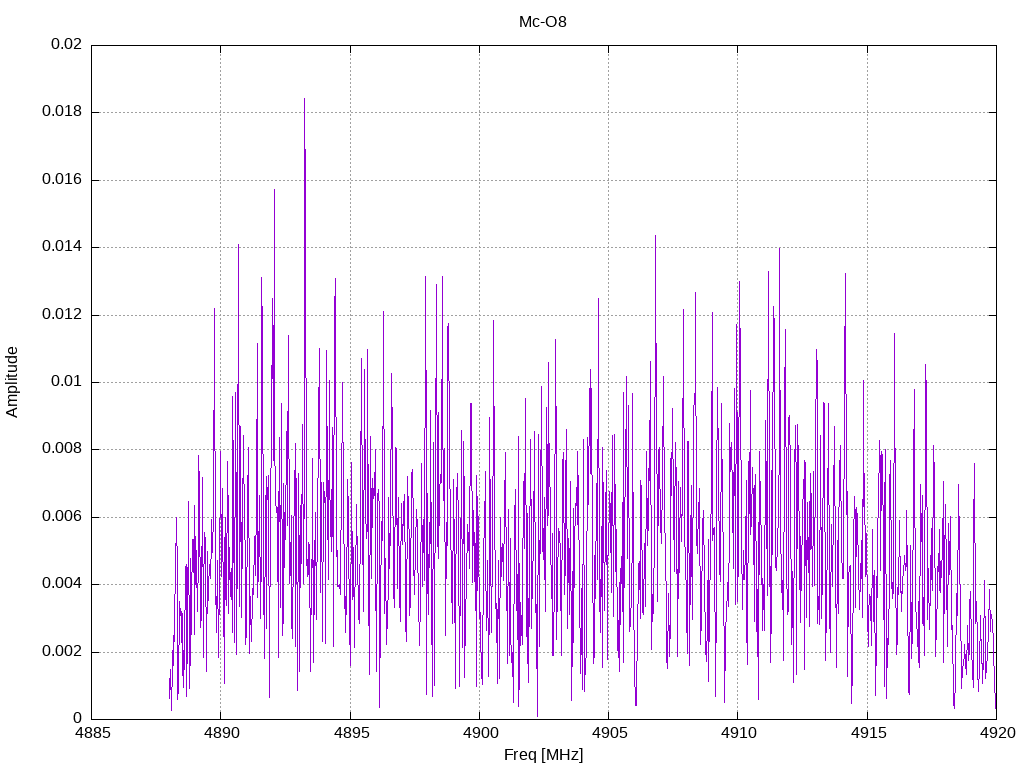Click y-axis tick label 0.004
Viewport: 1024px width, 768px height.
click(x=62, y=584)
